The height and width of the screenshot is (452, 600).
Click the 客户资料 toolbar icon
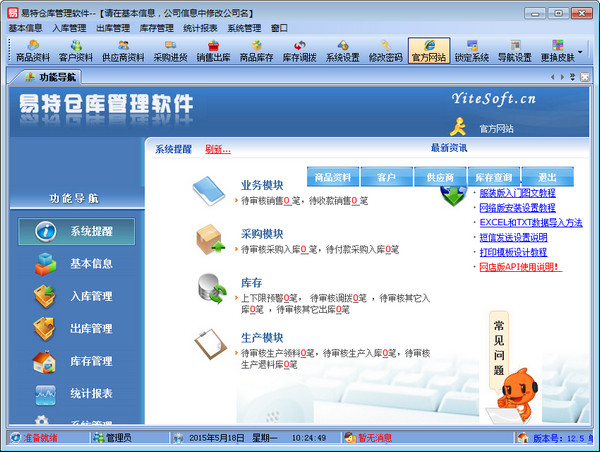[x=75, y=51]
